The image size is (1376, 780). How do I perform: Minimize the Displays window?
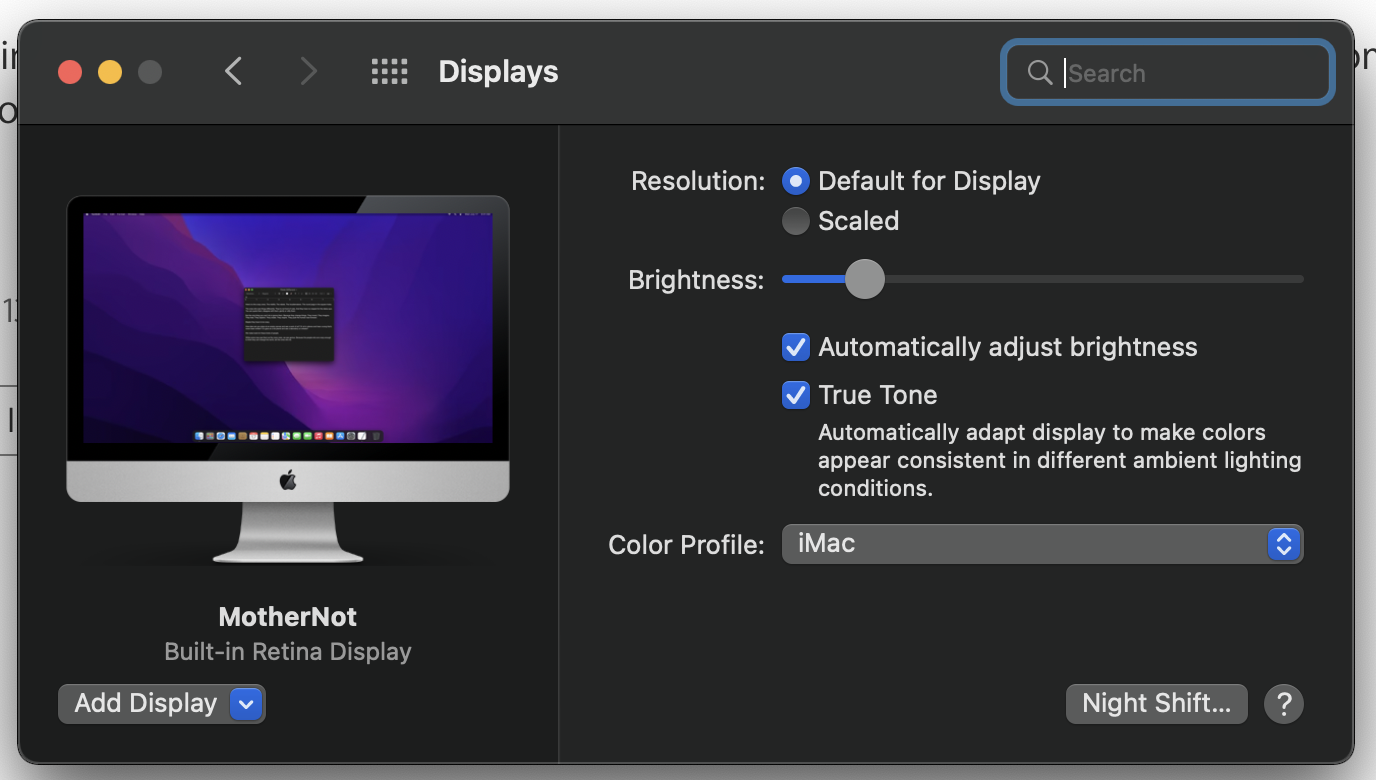[110, 72]
